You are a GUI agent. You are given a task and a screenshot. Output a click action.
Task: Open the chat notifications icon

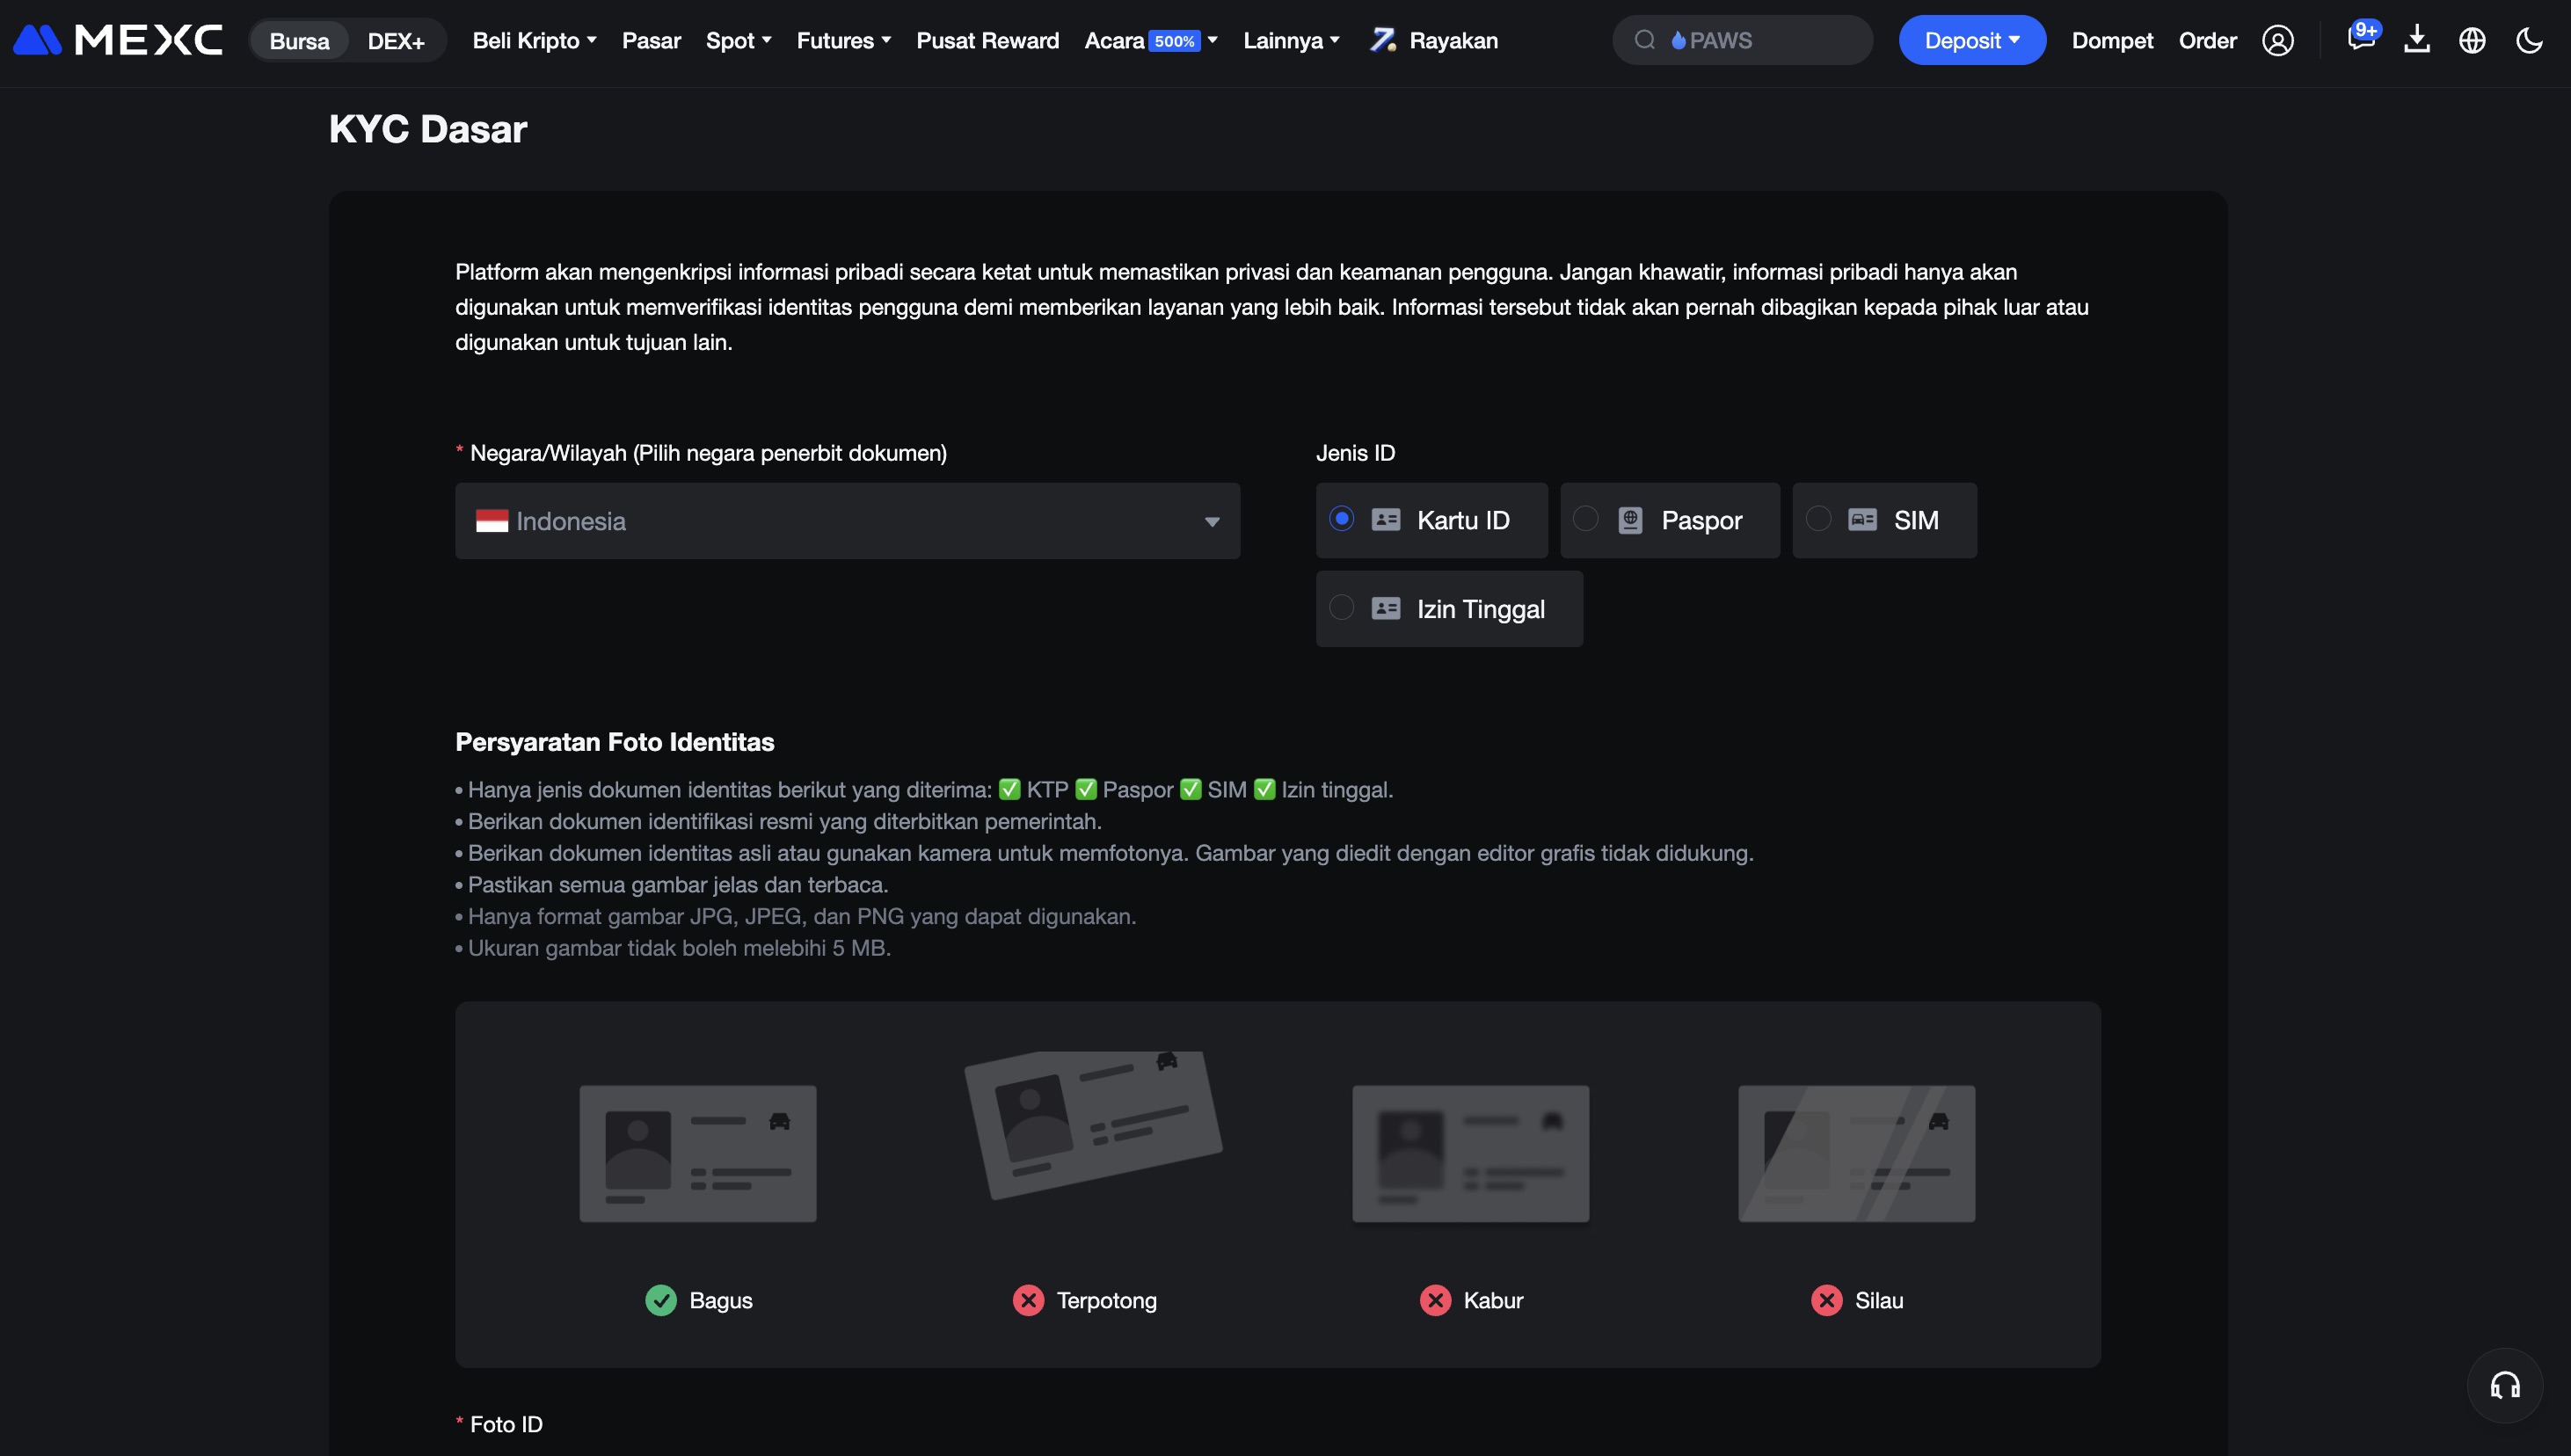(x=2360, y=40)
